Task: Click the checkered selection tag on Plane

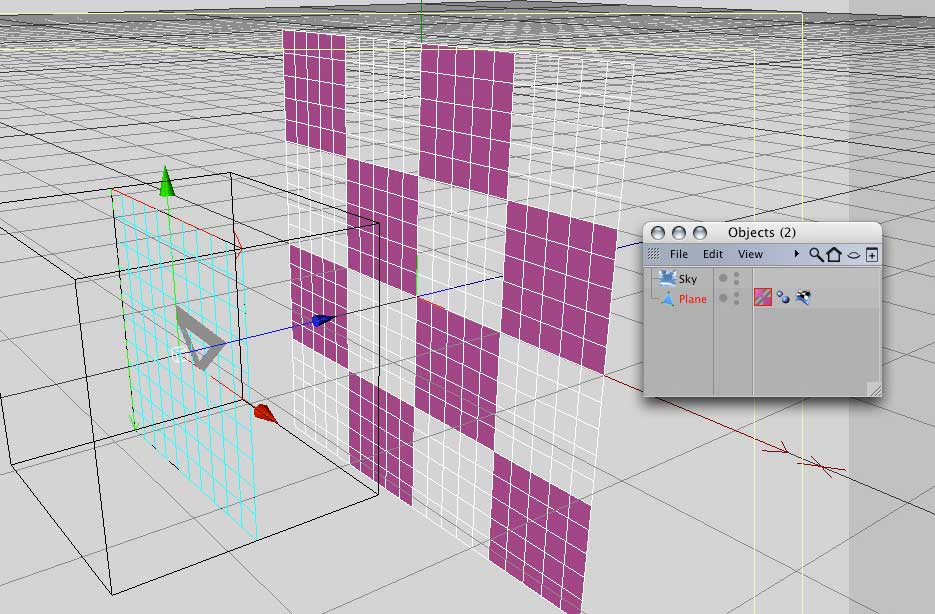Action: pos(803,297)
